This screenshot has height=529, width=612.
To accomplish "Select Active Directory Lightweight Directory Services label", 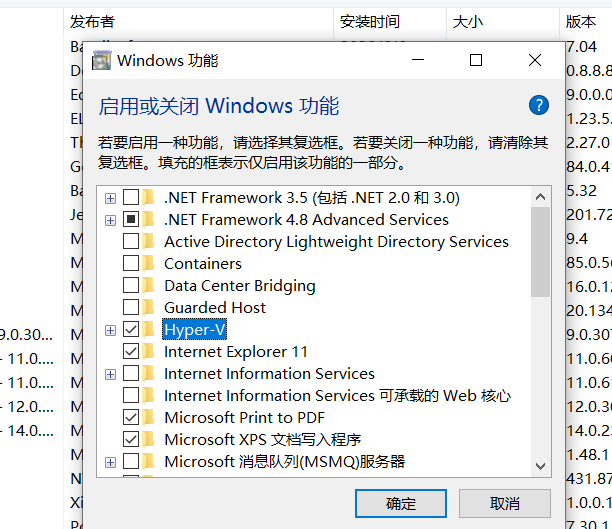I will (x=336, y=242).
